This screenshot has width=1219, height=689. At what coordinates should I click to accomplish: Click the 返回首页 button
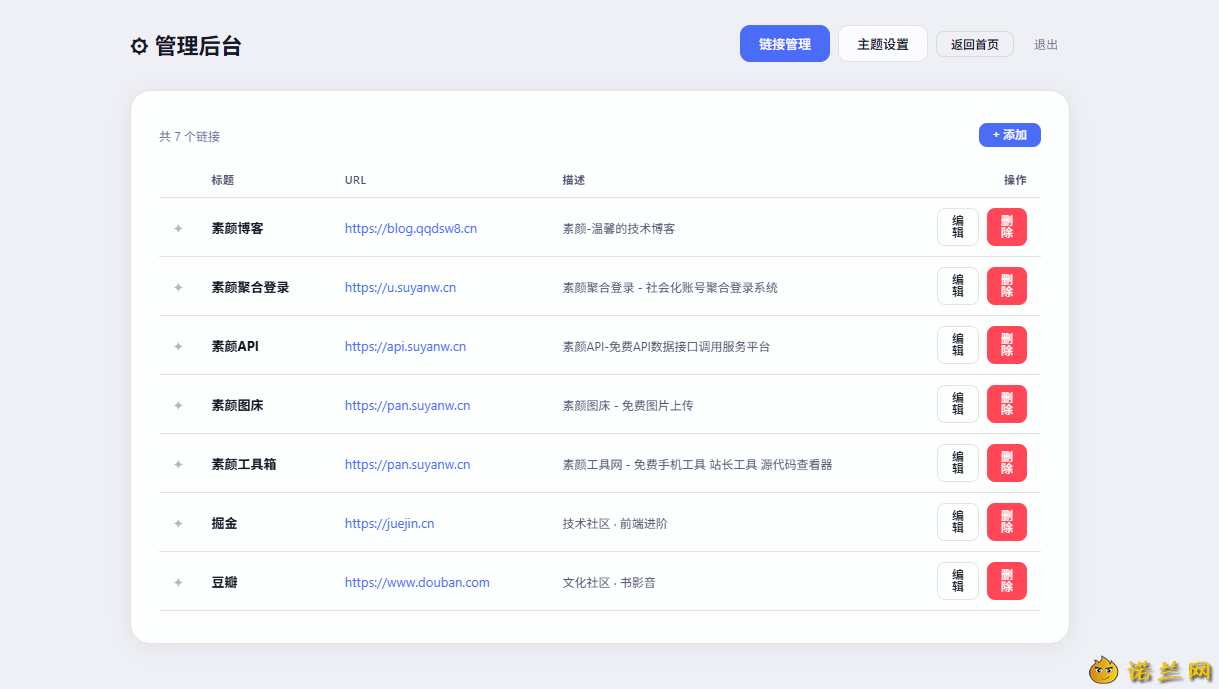[975, 44]
